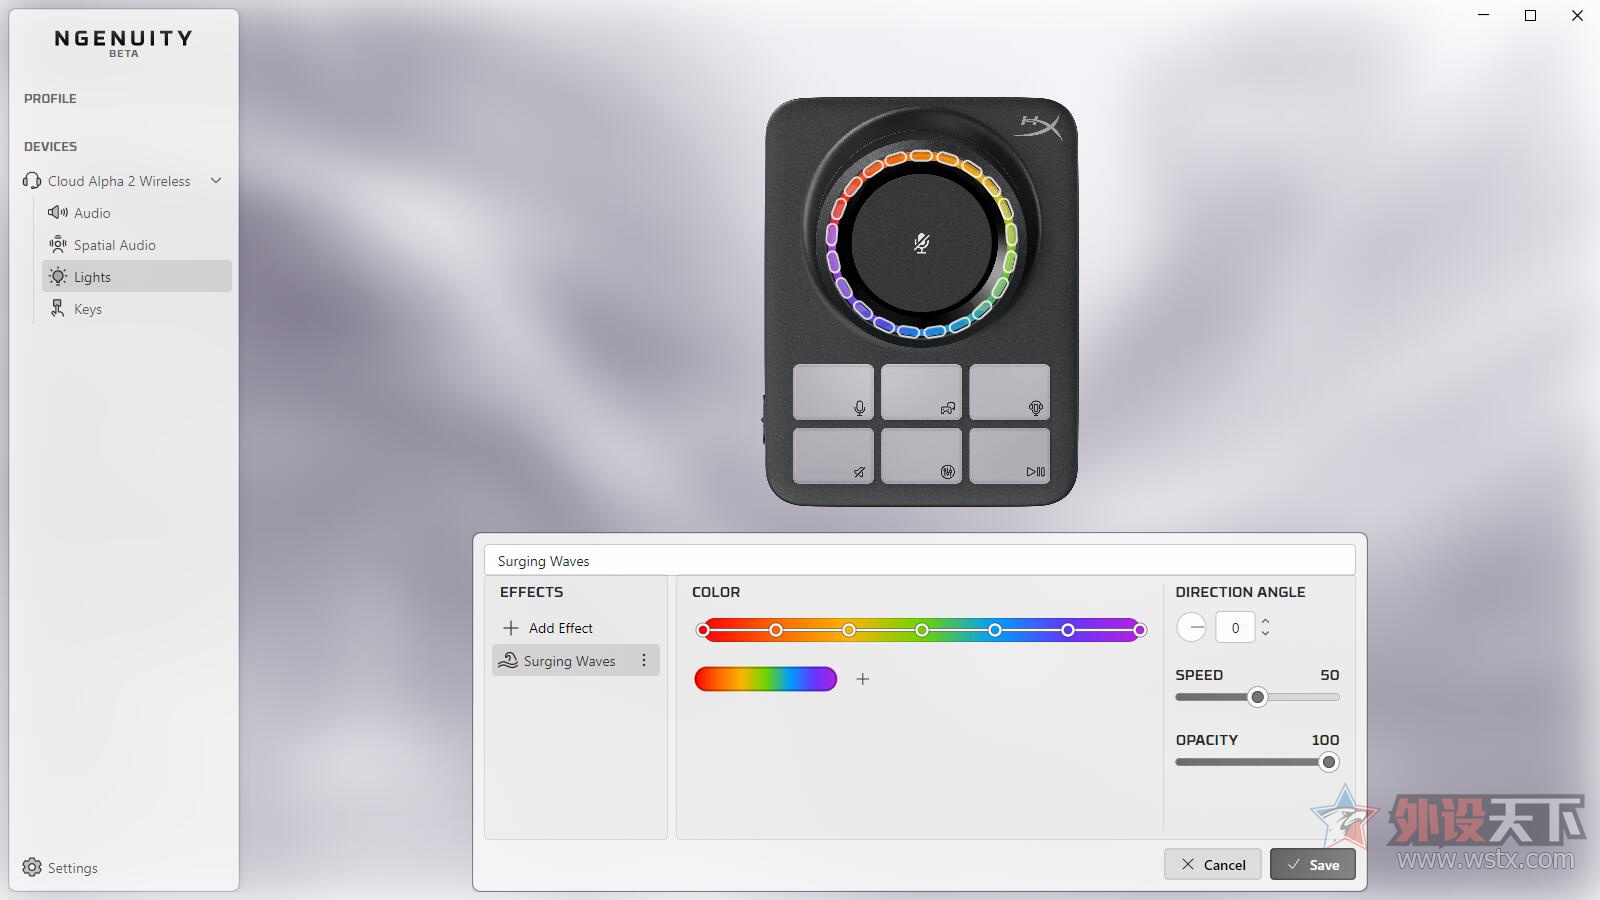1600x900 pixels.
Task: Select the cyan-blue gradient stop
Action: (995, 630)
